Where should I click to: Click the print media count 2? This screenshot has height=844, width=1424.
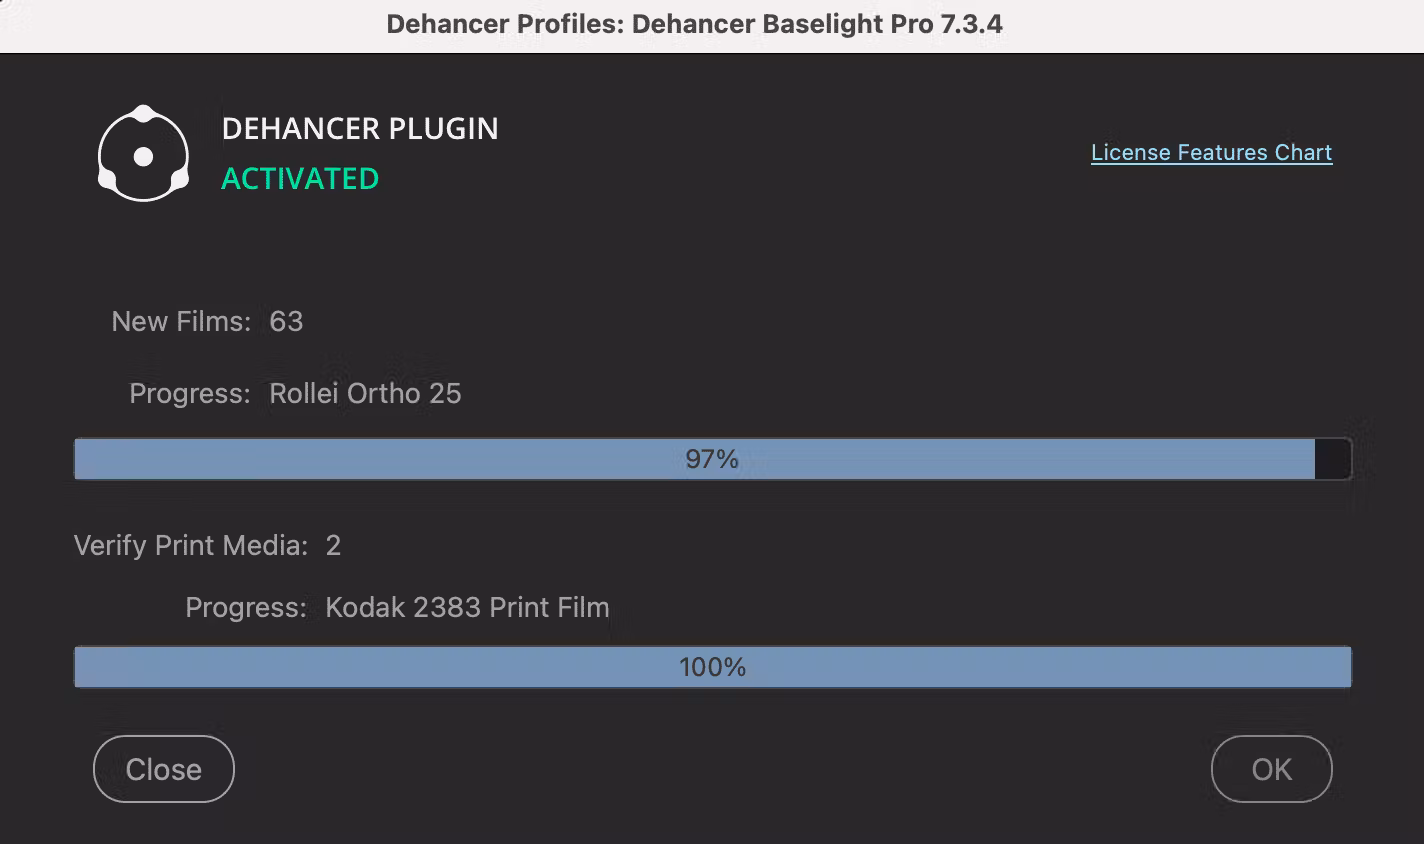[333, 545]
